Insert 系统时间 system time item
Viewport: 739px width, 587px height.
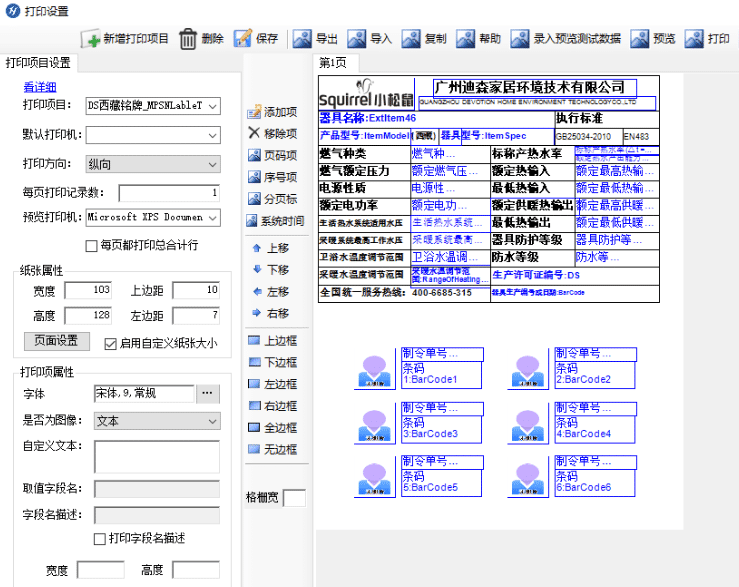(x=254, y=221)
